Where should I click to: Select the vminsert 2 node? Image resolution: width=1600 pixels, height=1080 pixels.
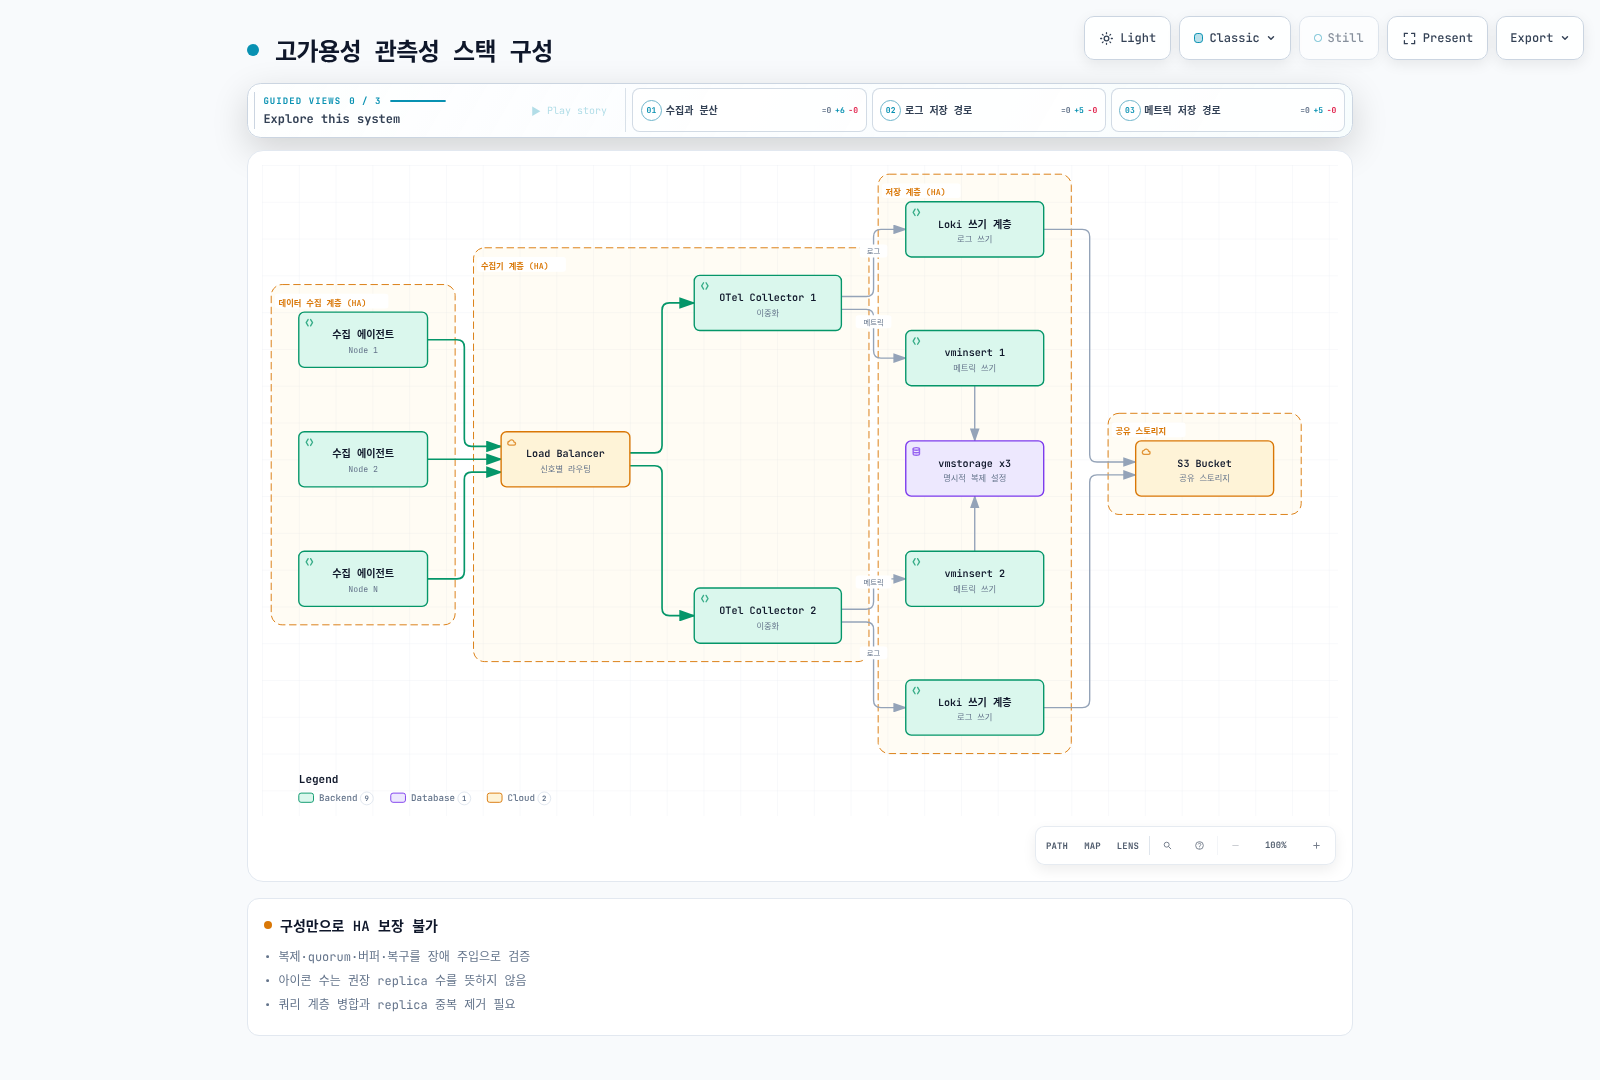point(975,579)
